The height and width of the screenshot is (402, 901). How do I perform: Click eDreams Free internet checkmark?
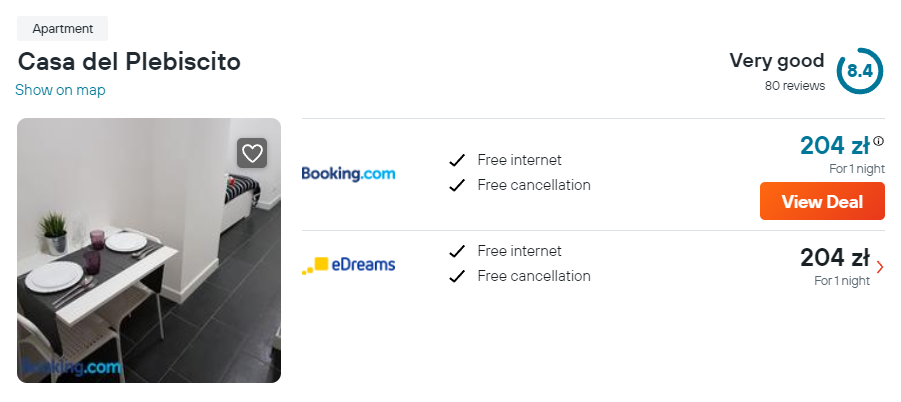(x=457, y=251)
